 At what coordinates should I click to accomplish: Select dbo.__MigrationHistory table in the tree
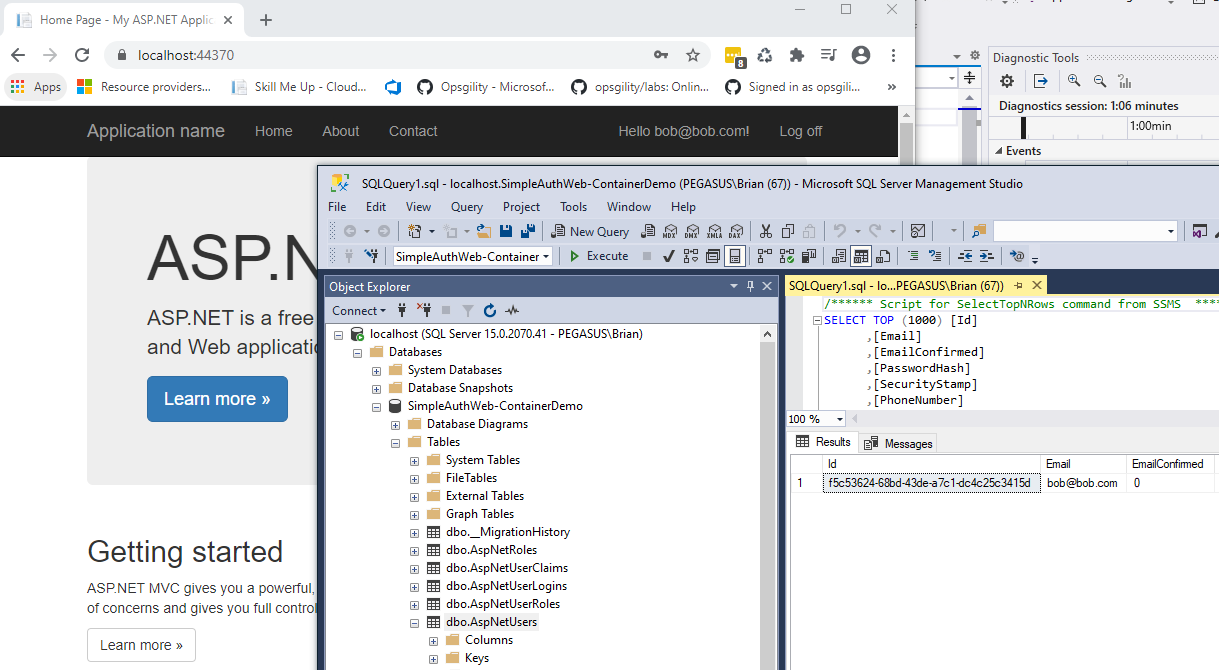click(x=508, y=532)
